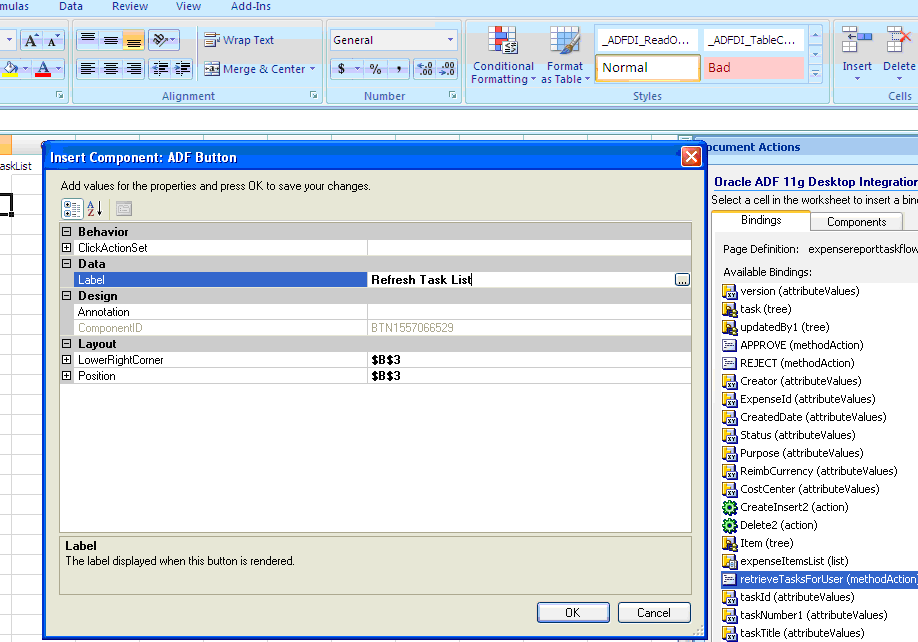Click the Shrink Font icon

[x=52, y=40]
